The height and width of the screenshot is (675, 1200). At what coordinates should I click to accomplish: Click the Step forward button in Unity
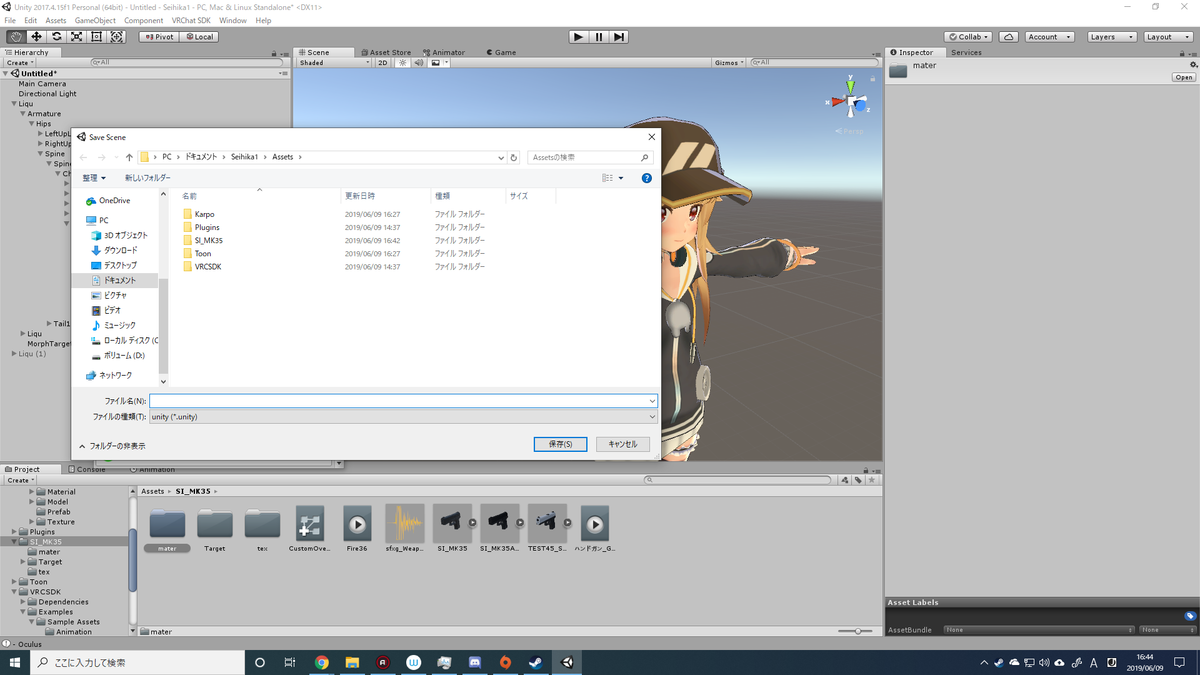point(619,37)
